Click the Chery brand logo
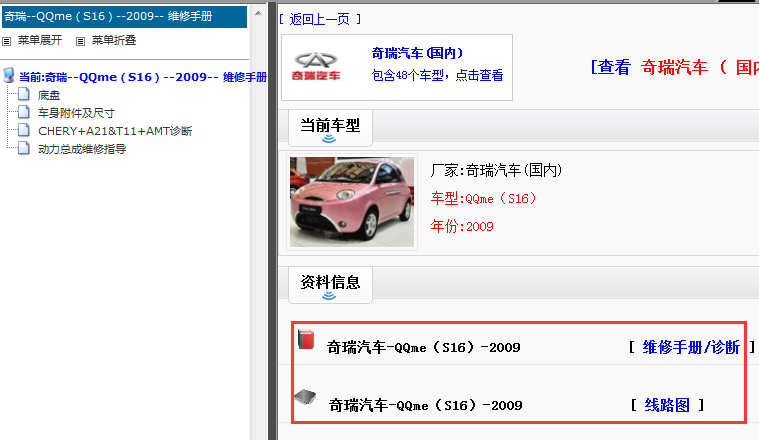Viewport: 759px width, 440px height. coord(316,67)
